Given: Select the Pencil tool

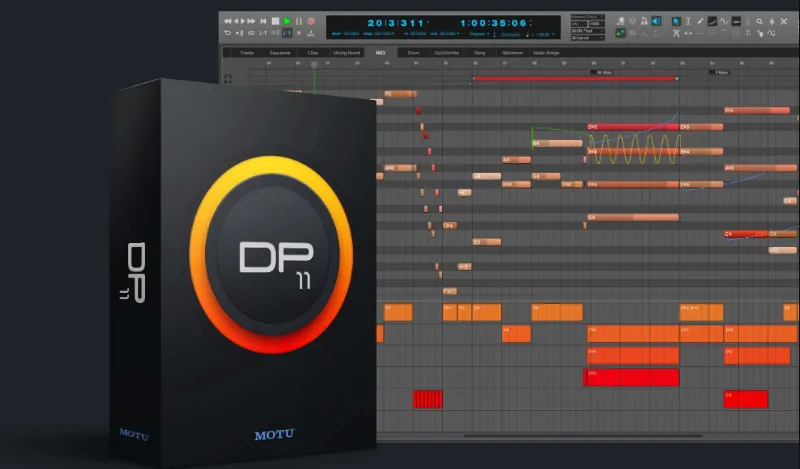Looking at the screenshot, I should tap(700, 21).
